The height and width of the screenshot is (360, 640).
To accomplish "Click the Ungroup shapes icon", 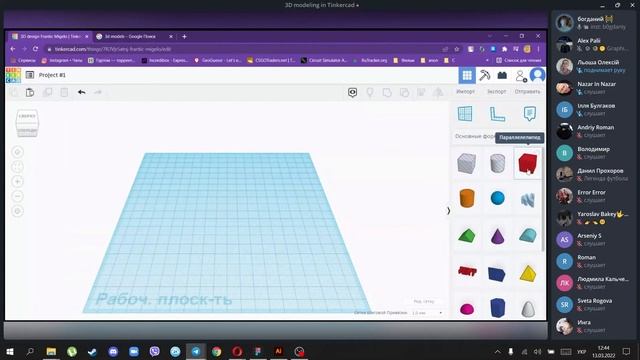I will tap(404, 92).
